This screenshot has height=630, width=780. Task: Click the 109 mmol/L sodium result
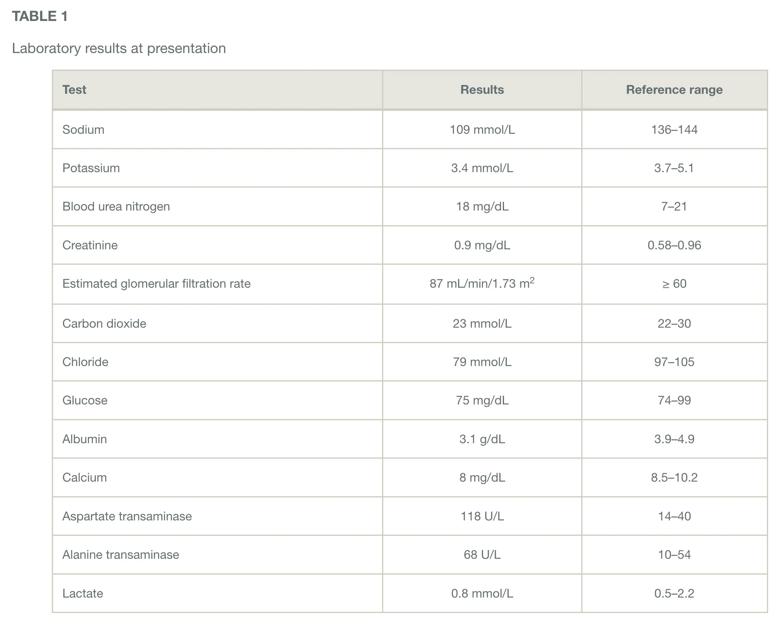(x=482, y=130)
